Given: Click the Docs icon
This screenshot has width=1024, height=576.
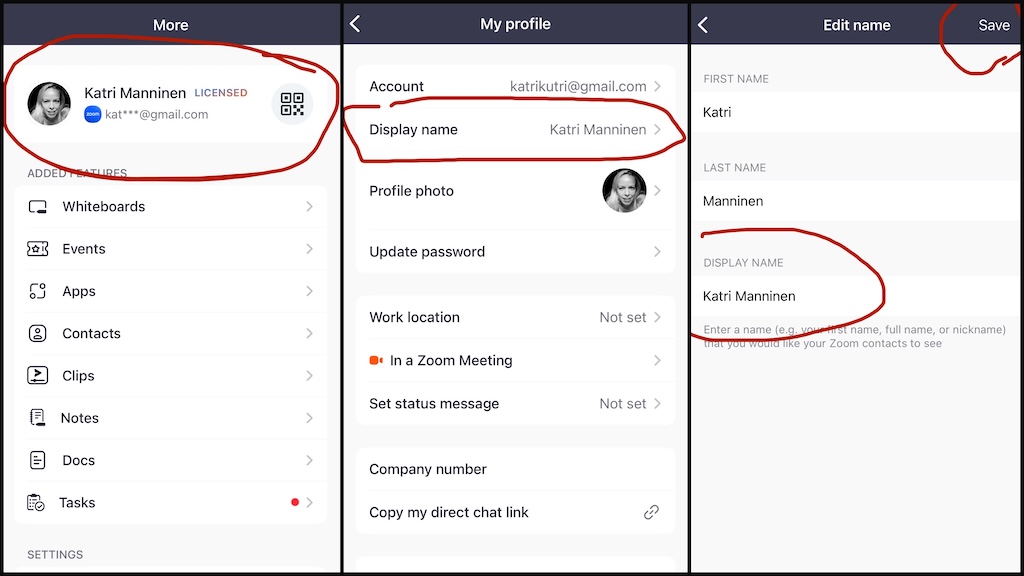Looking at the screenshot, I should pyautogui.click(x=37, y=460).
